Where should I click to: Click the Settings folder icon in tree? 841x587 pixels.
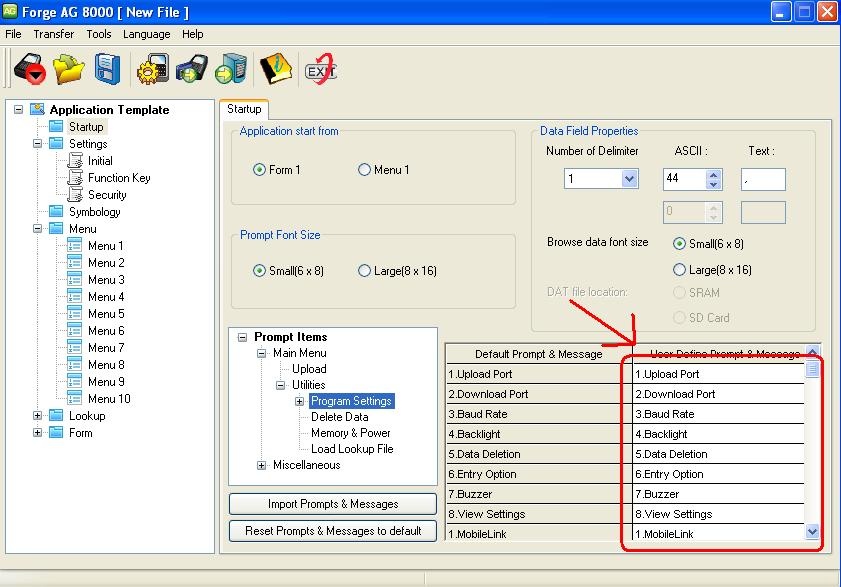click(56, 143)
